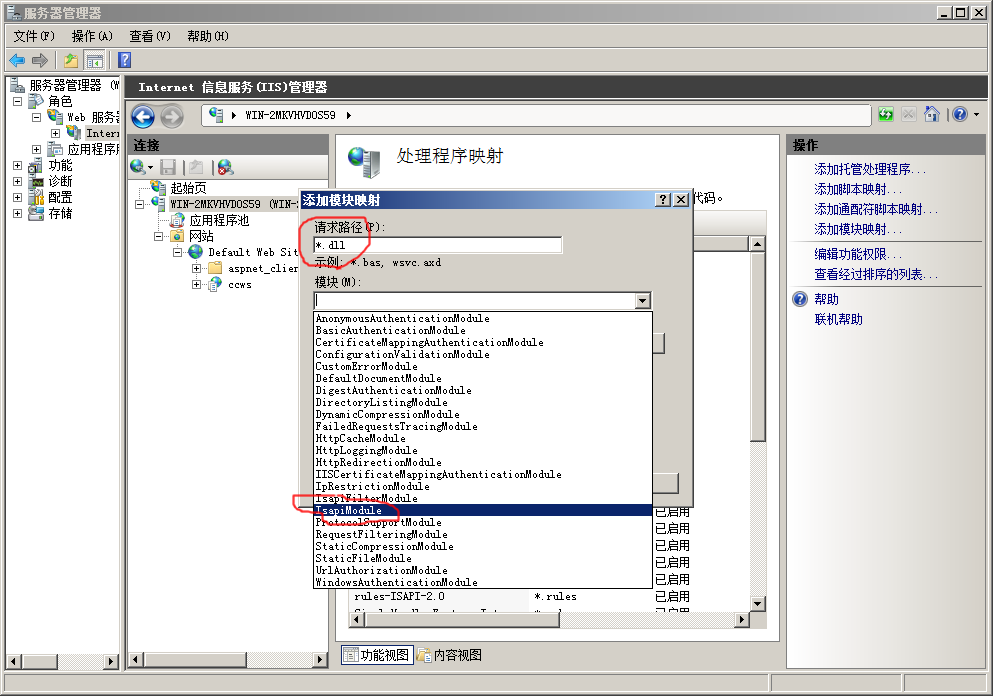Collapse the 角色 tree node
This screenshot has width=993, height=696.
pos(17,101)
